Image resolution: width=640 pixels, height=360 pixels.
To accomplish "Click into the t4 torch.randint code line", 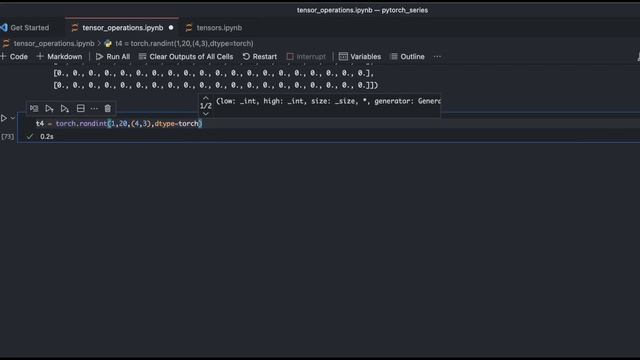I will [119, 124].
